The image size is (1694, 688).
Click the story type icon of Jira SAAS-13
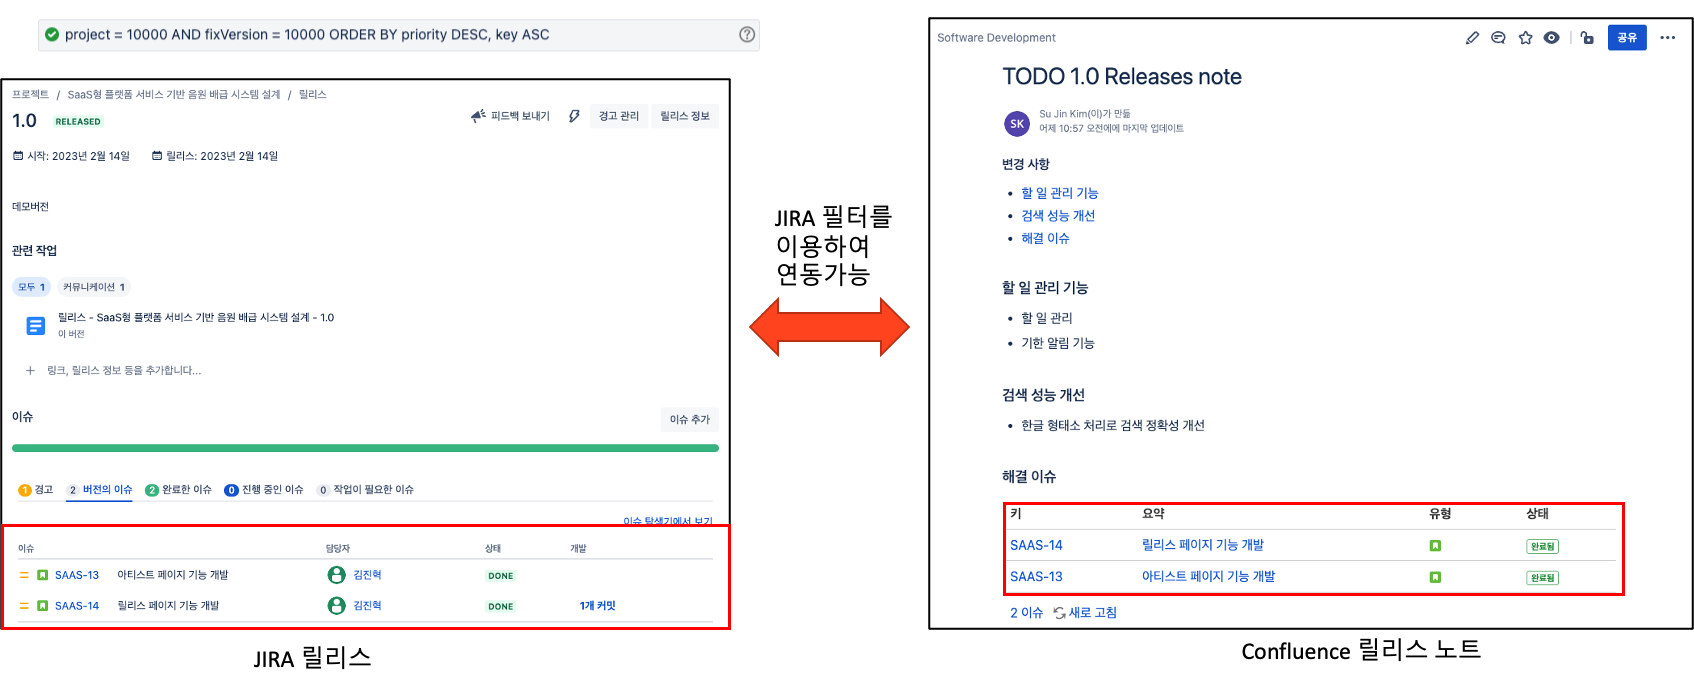pos(43,575)
